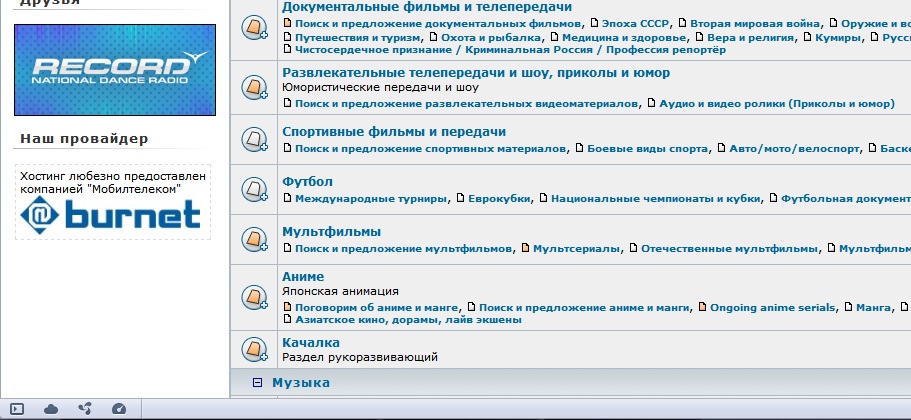Open Поговорим об аниме и манге subforum
The height and width of the screenshot is (420, 911).
[376, 307]
